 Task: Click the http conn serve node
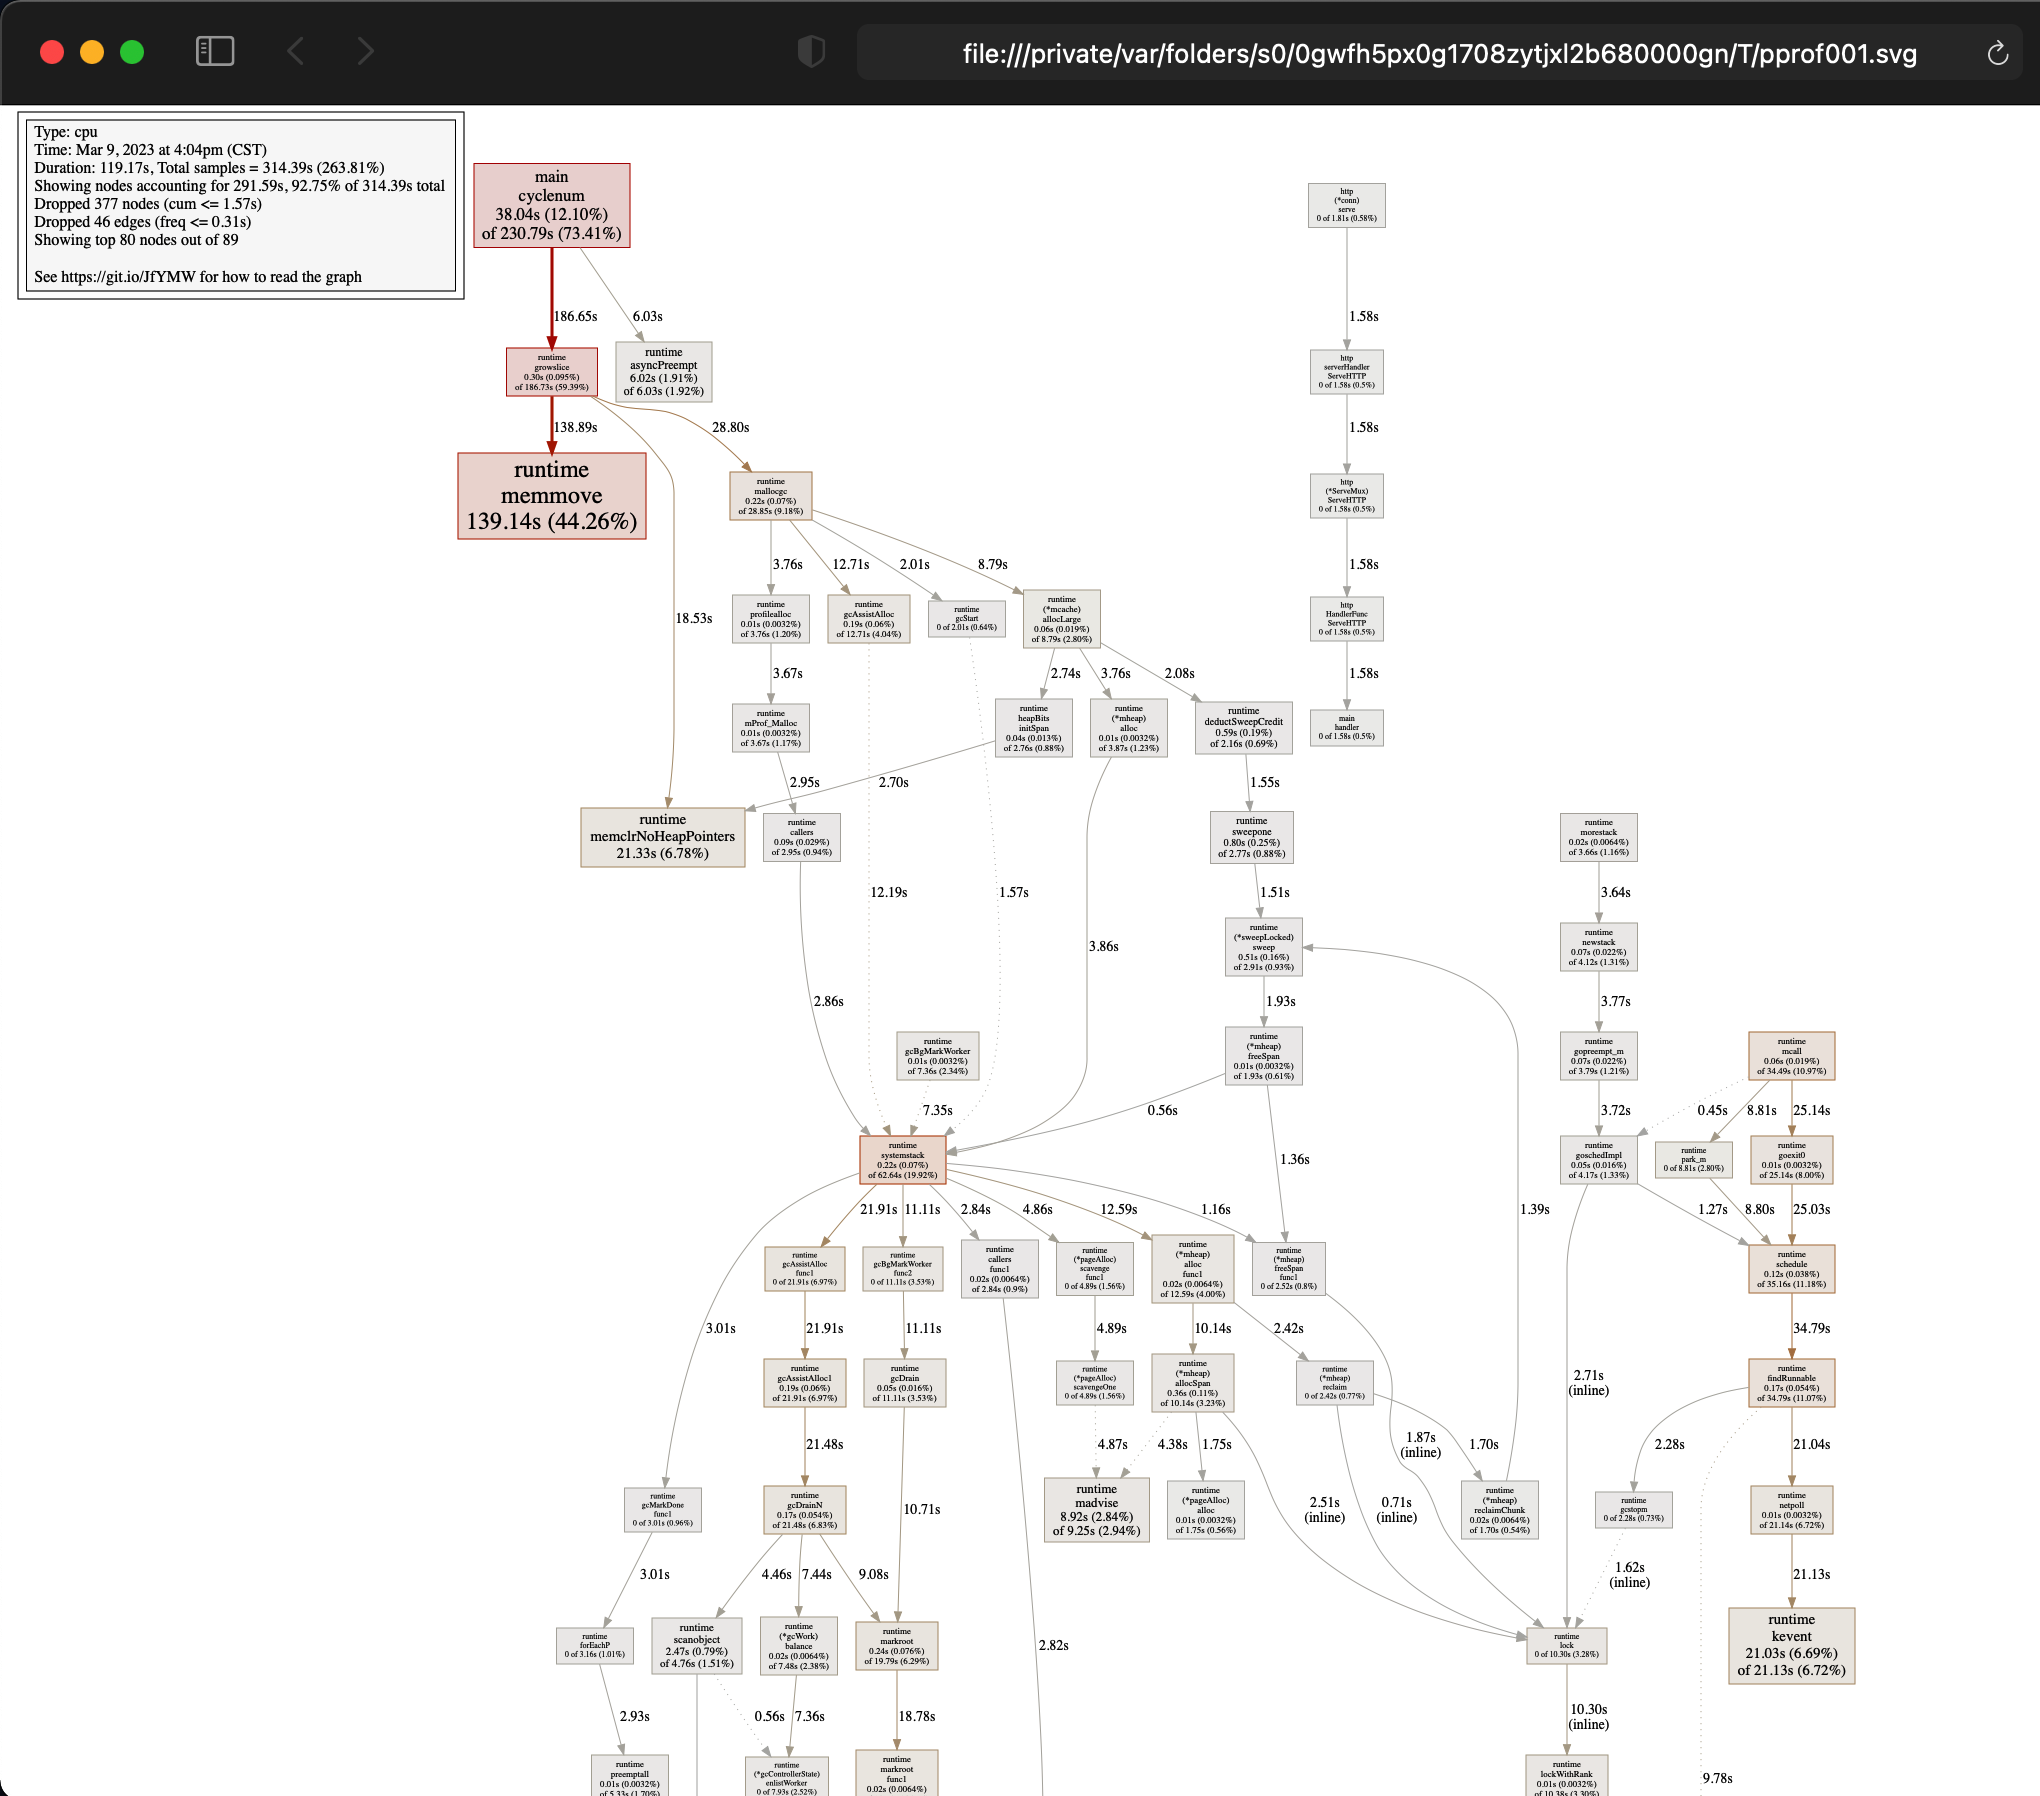coord(1346,205)
